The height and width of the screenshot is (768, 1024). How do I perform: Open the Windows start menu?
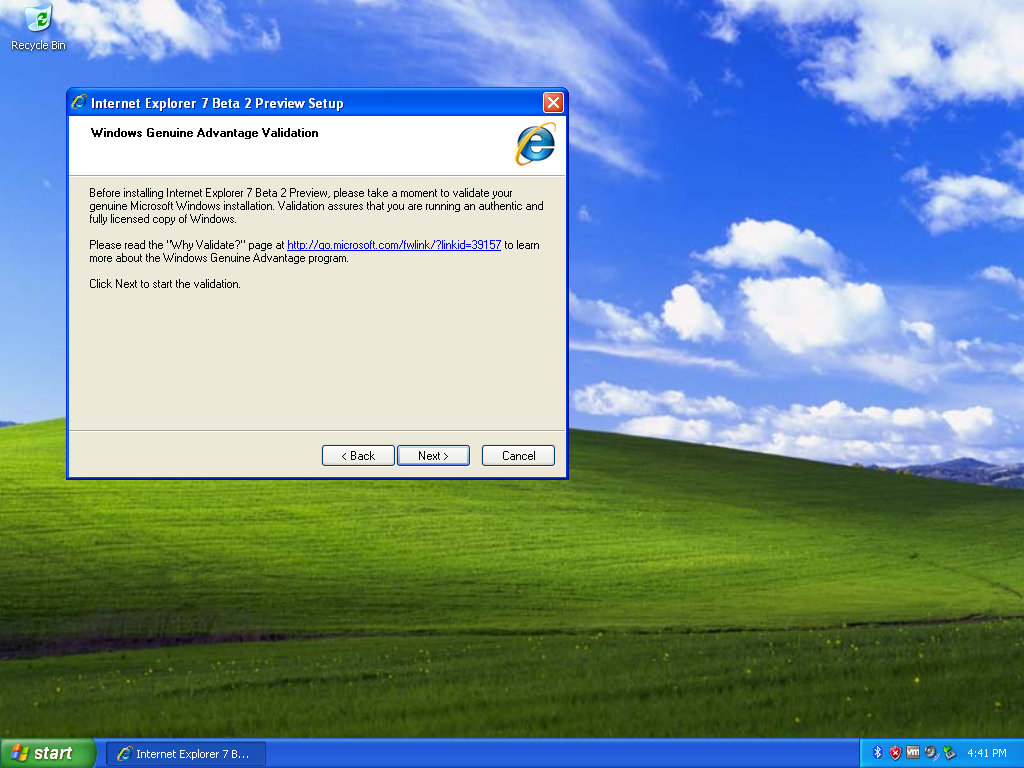[48, 753]
